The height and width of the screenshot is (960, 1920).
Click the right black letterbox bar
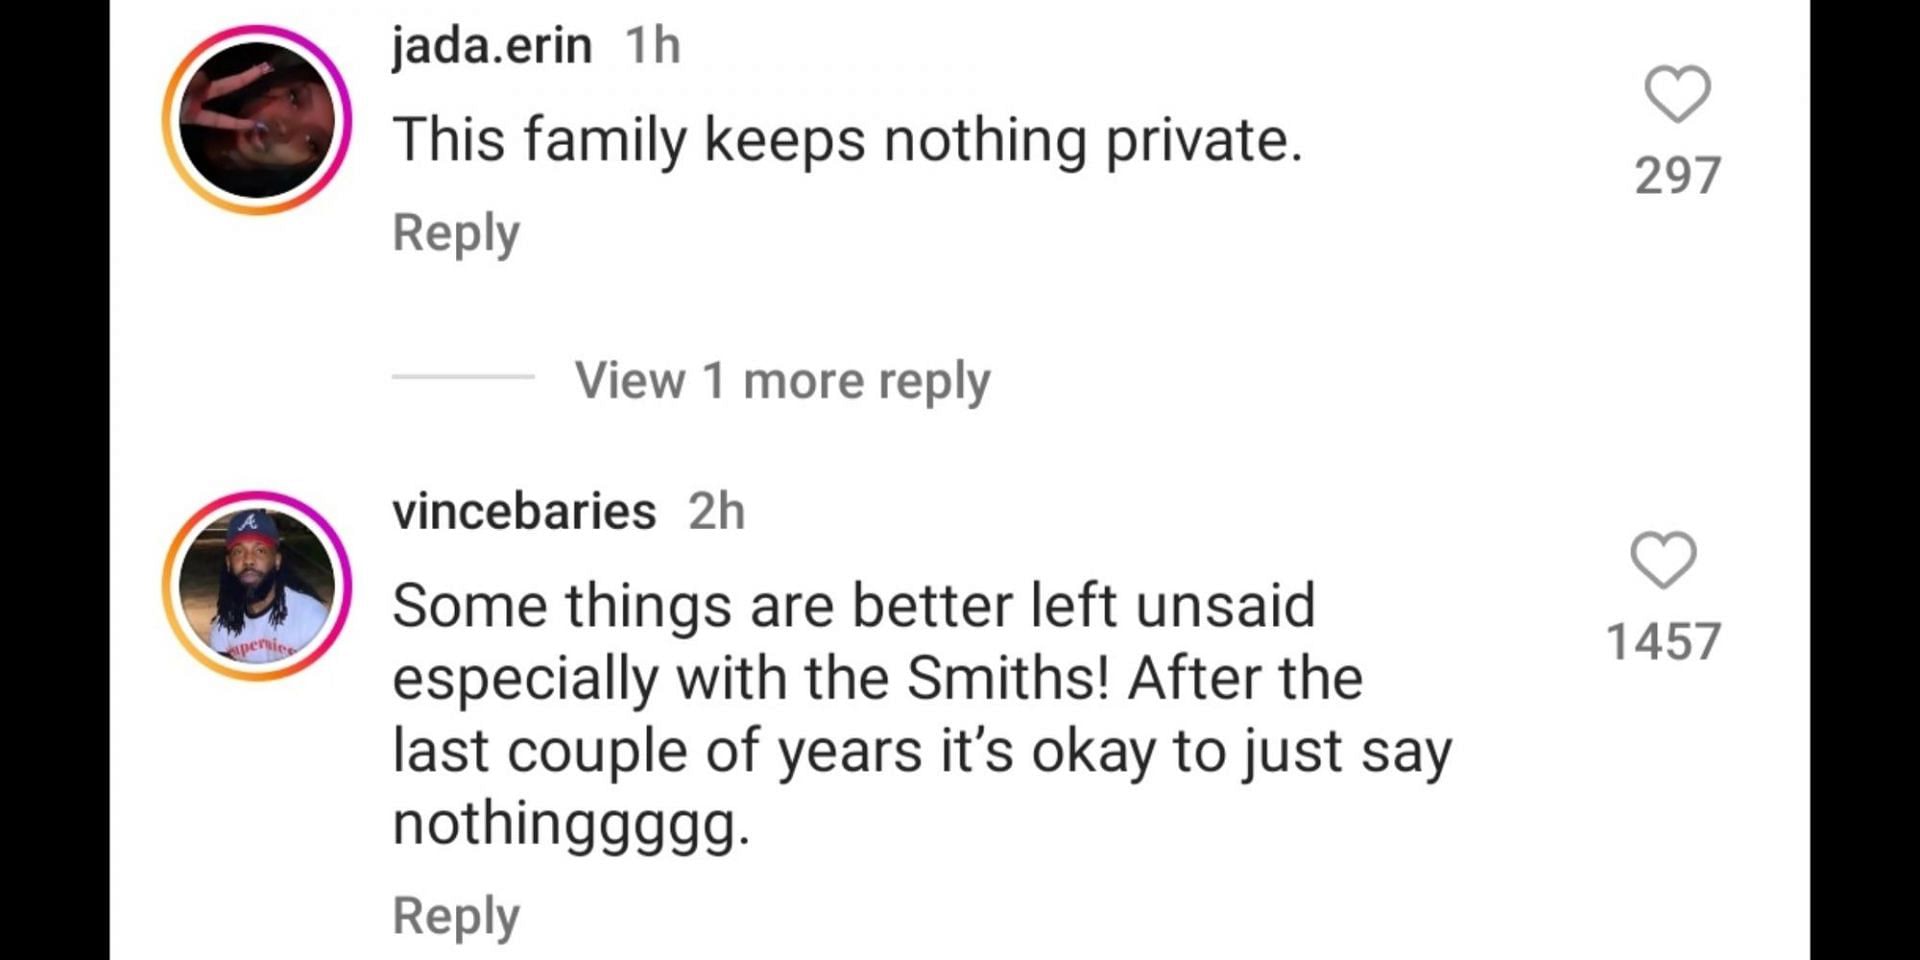(x=1865, y=480)
